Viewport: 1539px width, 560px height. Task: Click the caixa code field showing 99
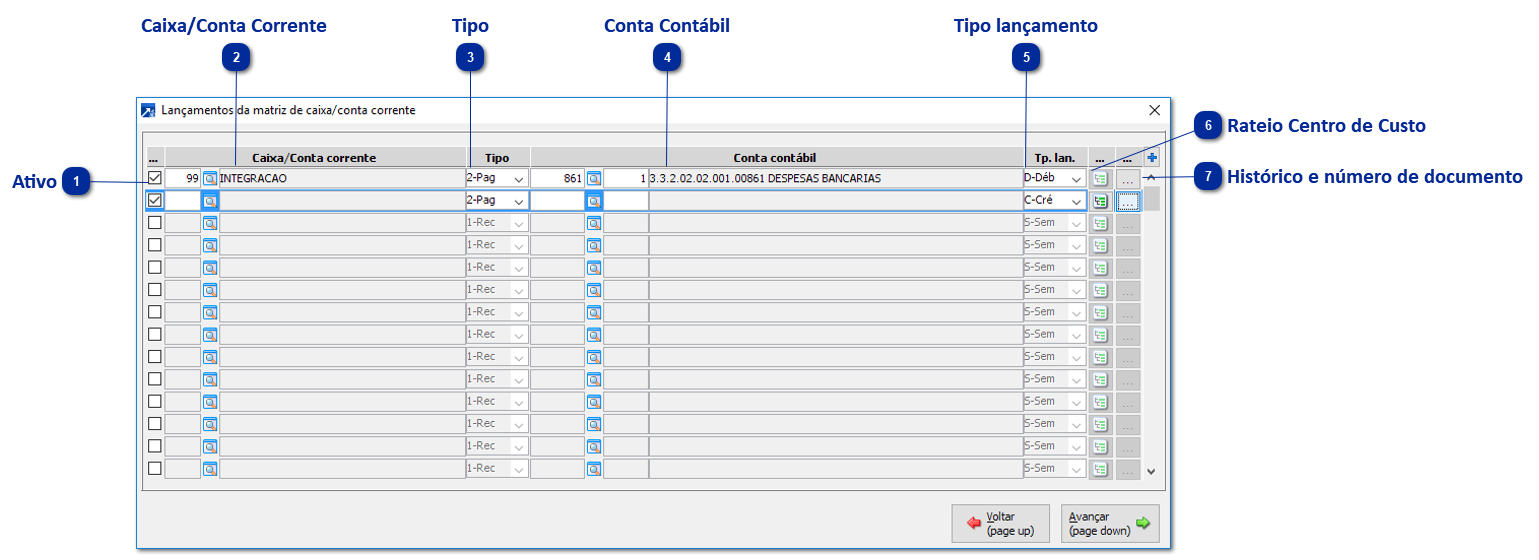tap(183, 178)
